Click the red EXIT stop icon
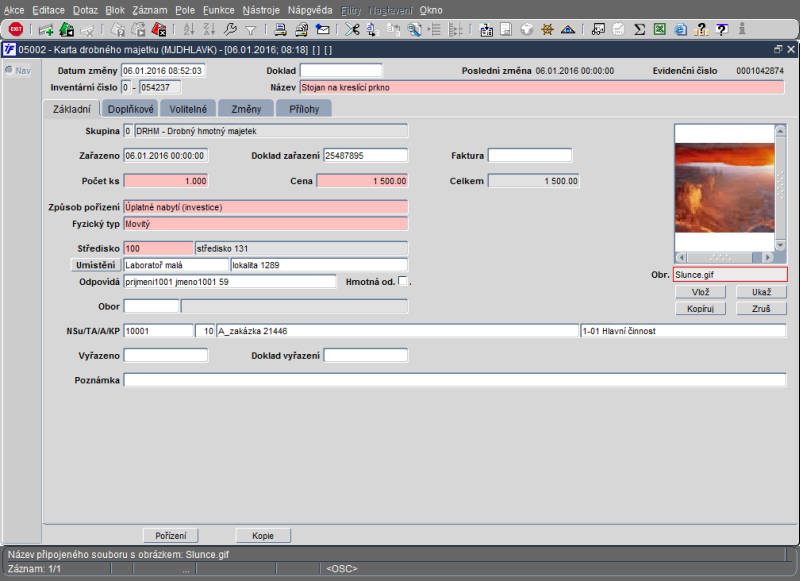Viewport: 800px width, 581px height. tap(16, 29)
